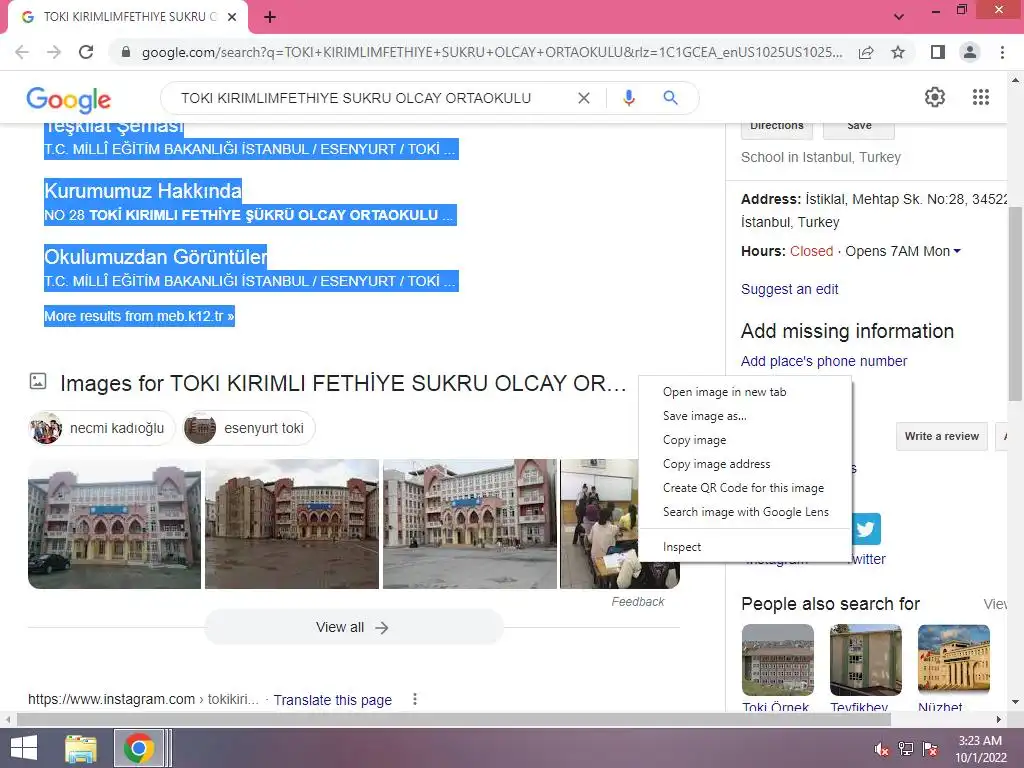Open Nüzhet related school thumbnail
This screenshot has width=1024, height=768.
click(x=953, y=660)
